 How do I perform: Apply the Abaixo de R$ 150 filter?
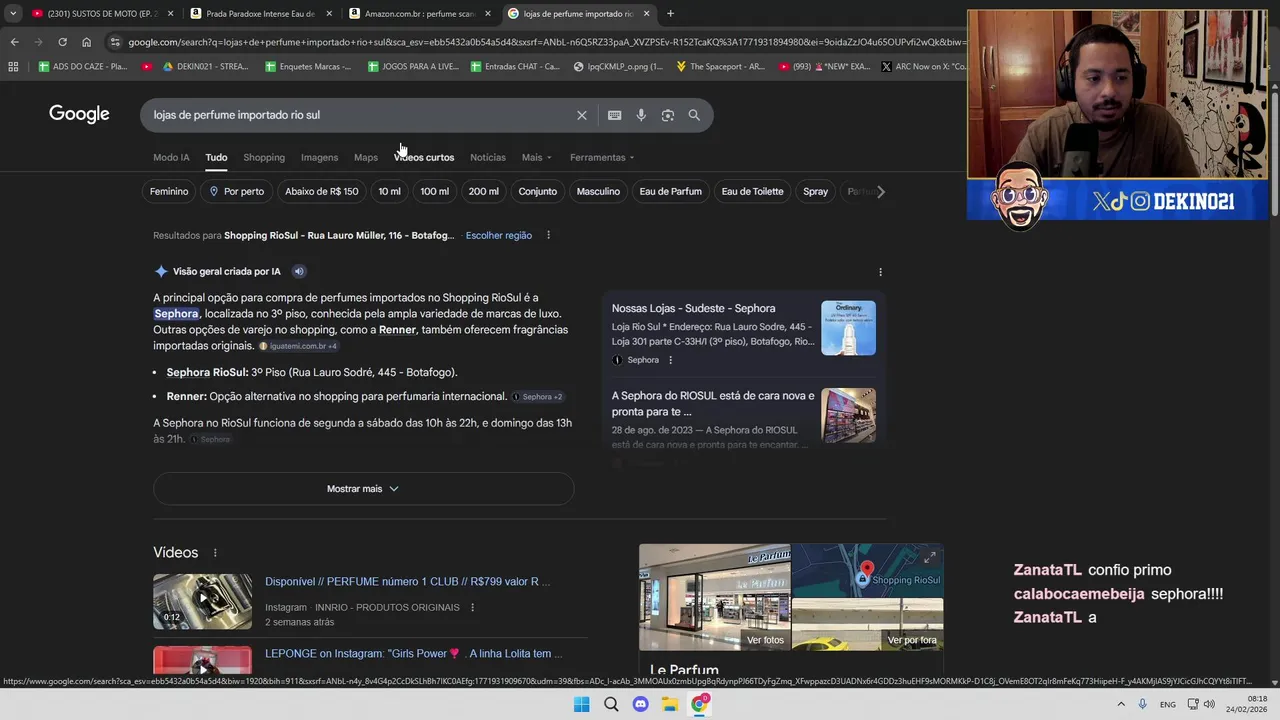(x=321, y=191)
